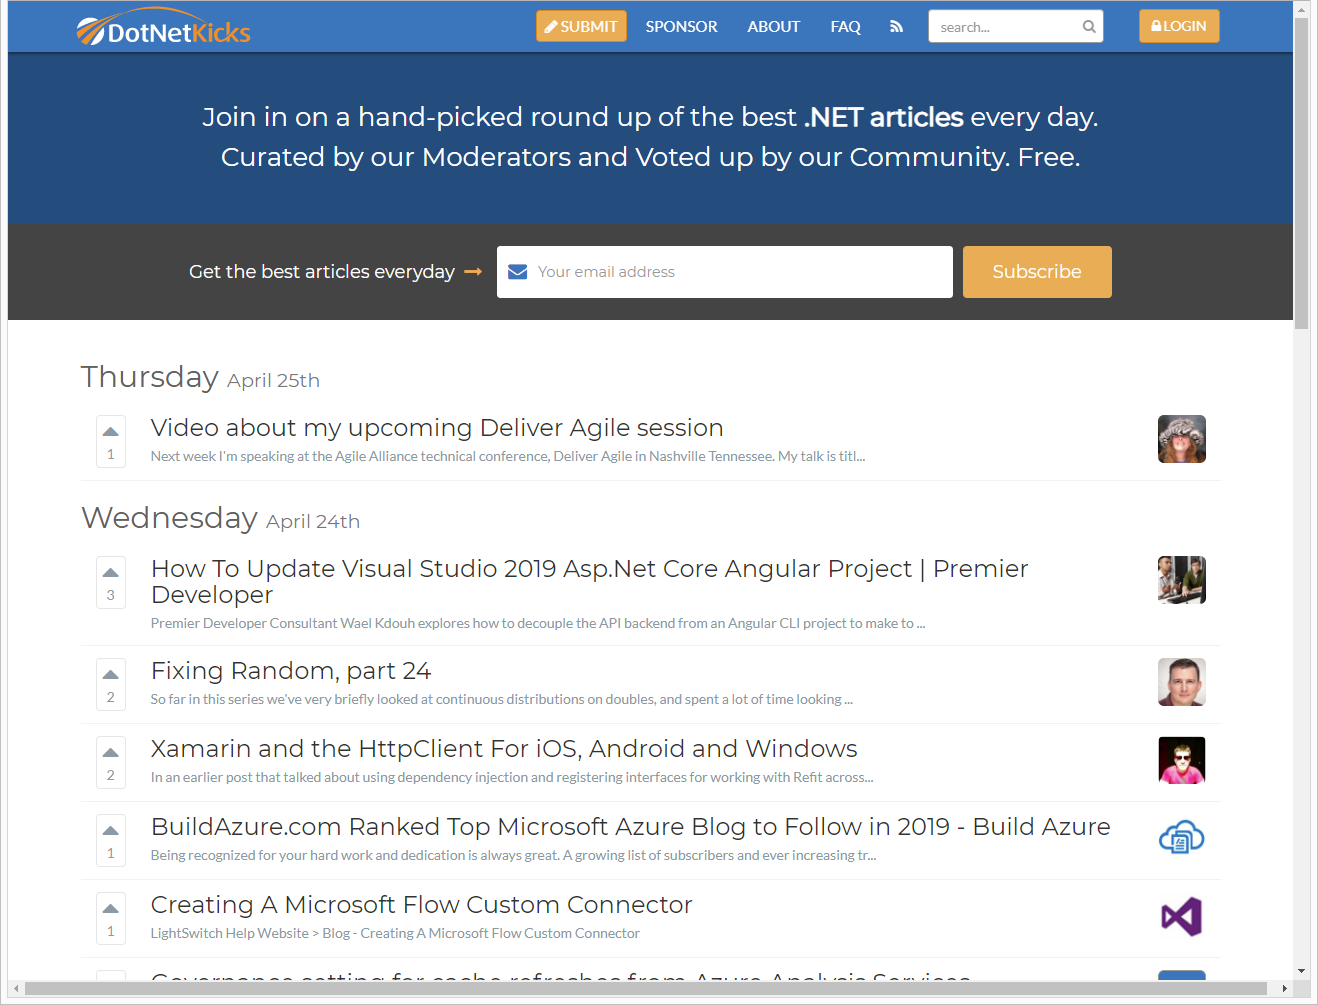Open the Sponsor menu item
This screenshot has height=1005, width=1318.
(681, 27)
